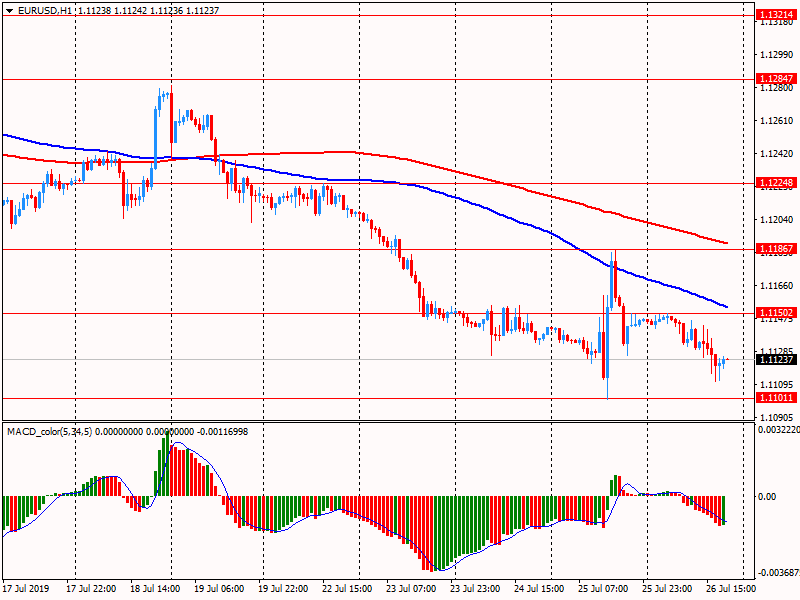
Task: Select the 1.11867 price level label
Action: coord(777,248)
